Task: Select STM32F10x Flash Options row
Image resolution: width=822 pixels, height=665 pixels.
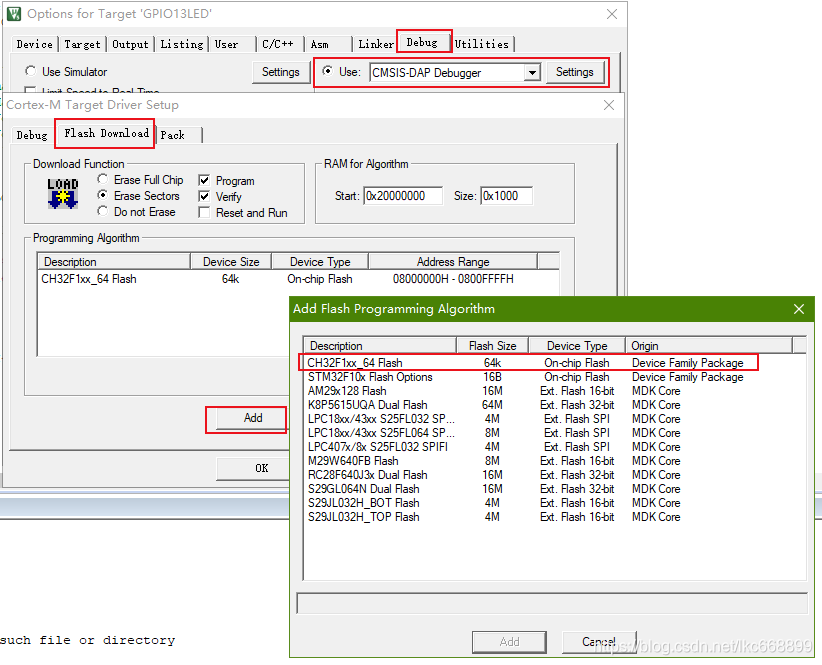Action: (x=555, y=377)
